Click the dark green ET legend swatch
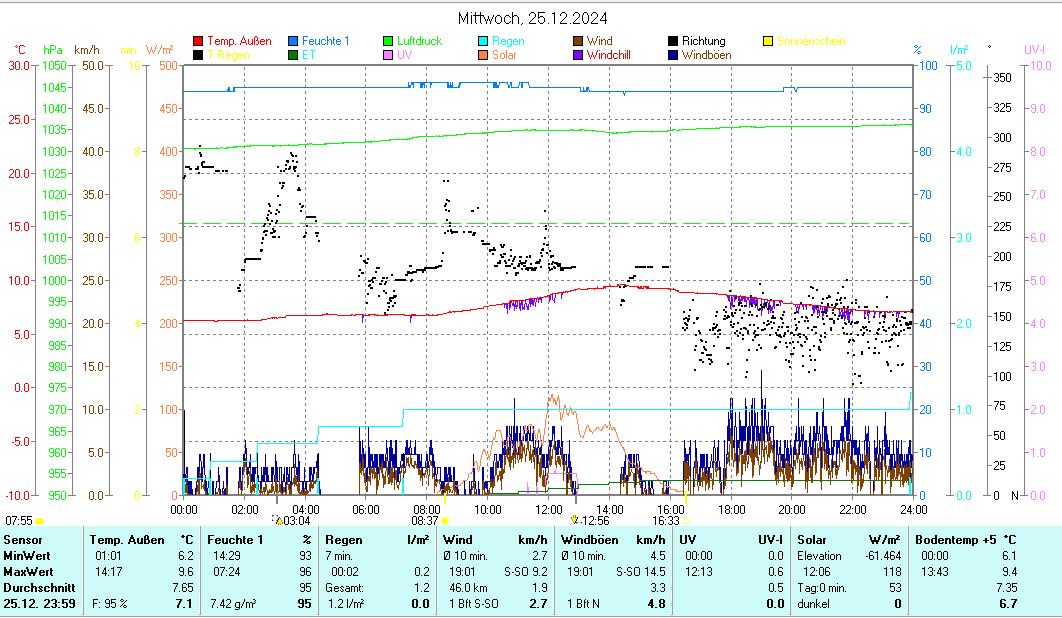Viewport: 1062px width, 618px height. [293, 55]
